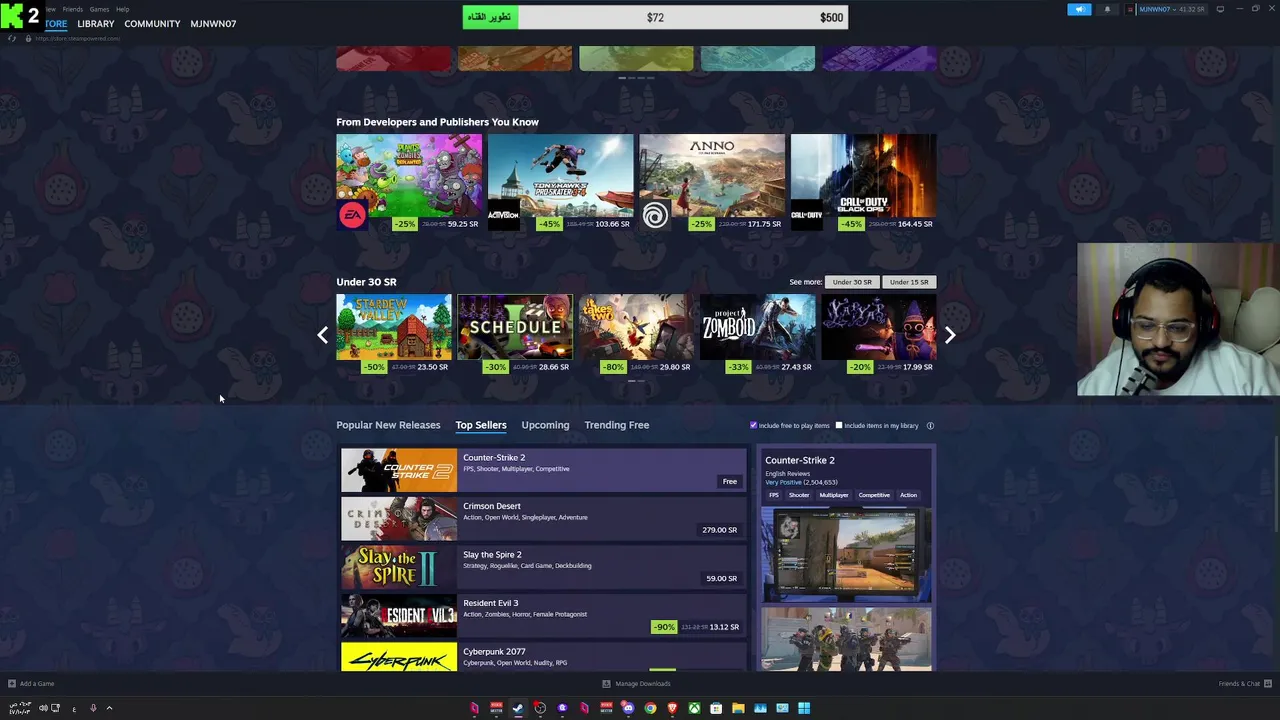Open the LIBRARY menu

[x=95, y=23]
